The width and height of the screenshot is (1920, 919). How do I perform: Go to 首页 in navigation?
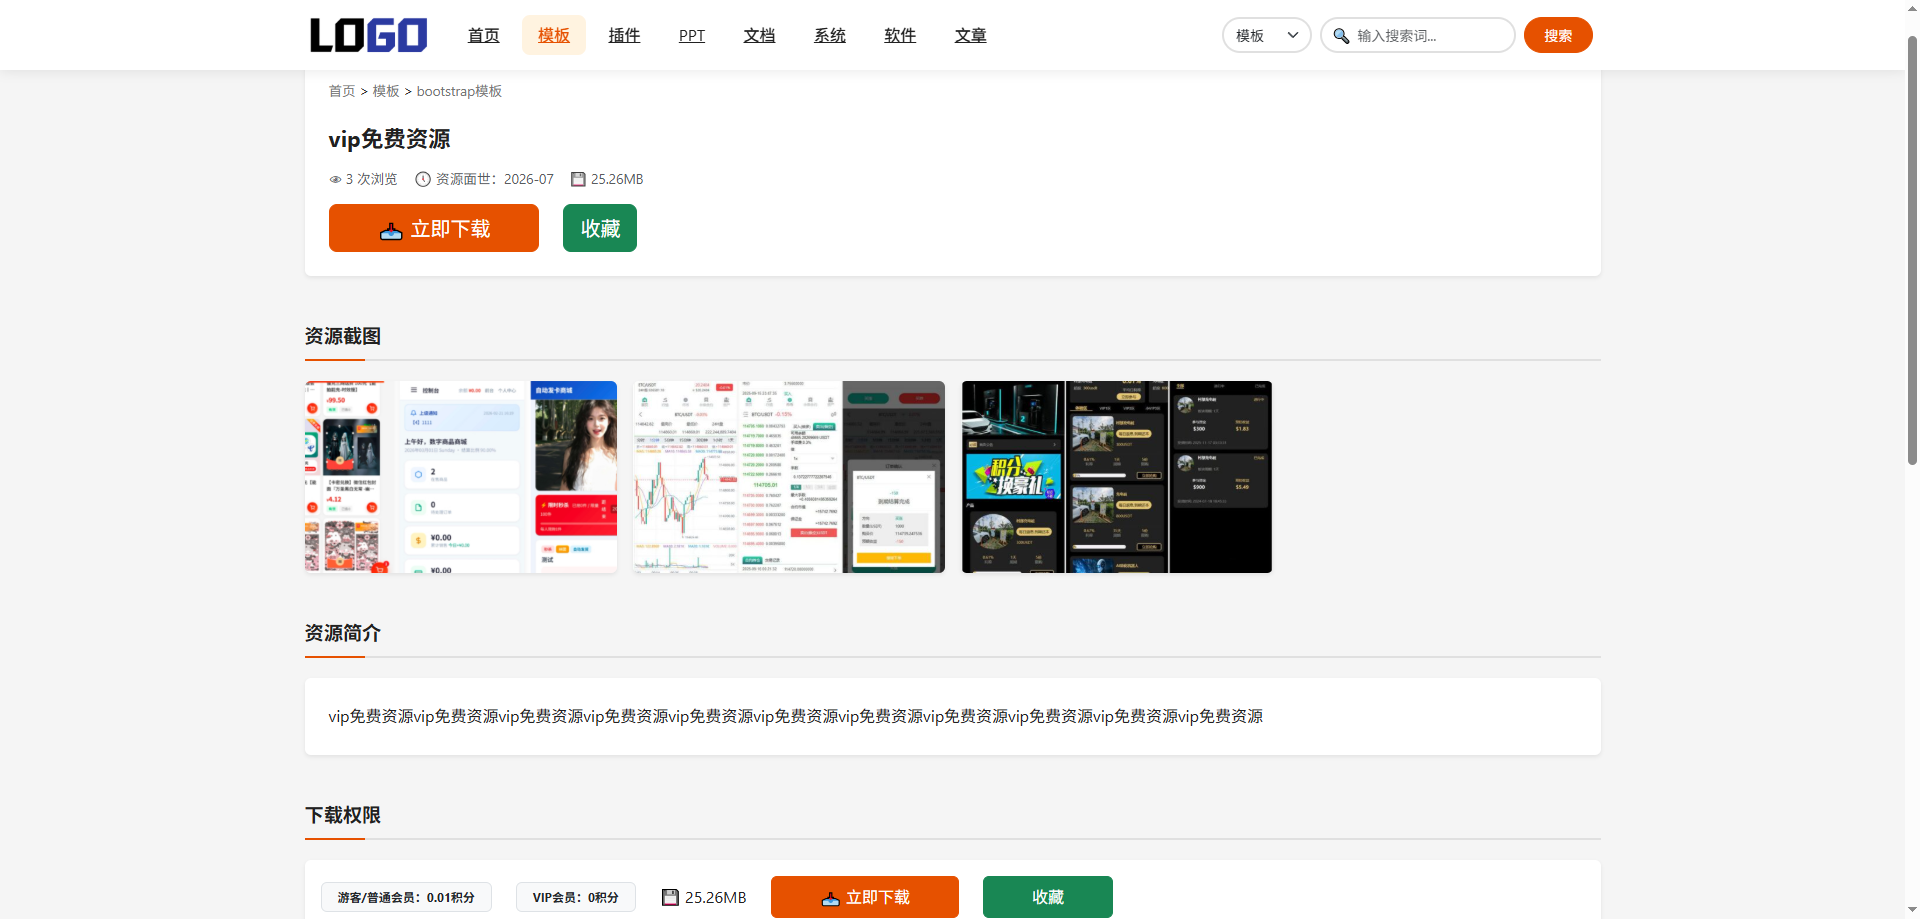[x=484, y=35]
